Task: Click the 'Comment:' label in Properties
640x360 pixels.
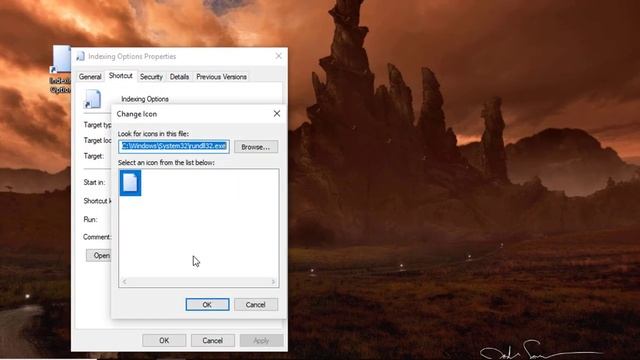Action: (x=97, y=237)
